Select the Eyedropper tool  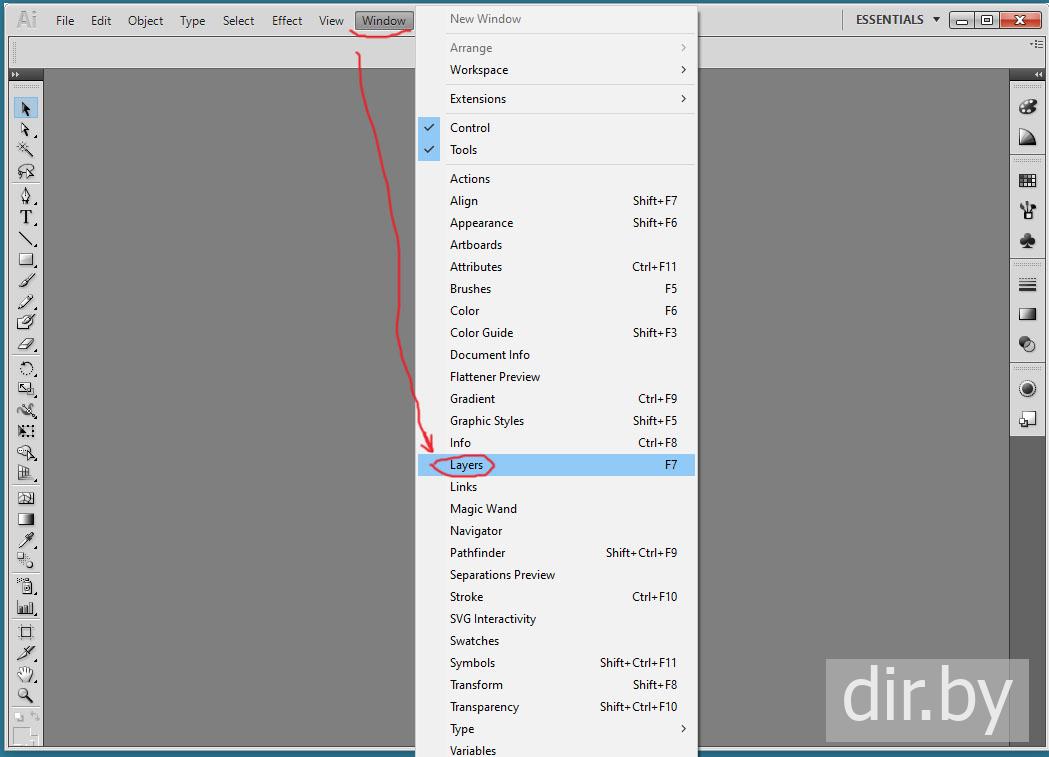[26, 540]
